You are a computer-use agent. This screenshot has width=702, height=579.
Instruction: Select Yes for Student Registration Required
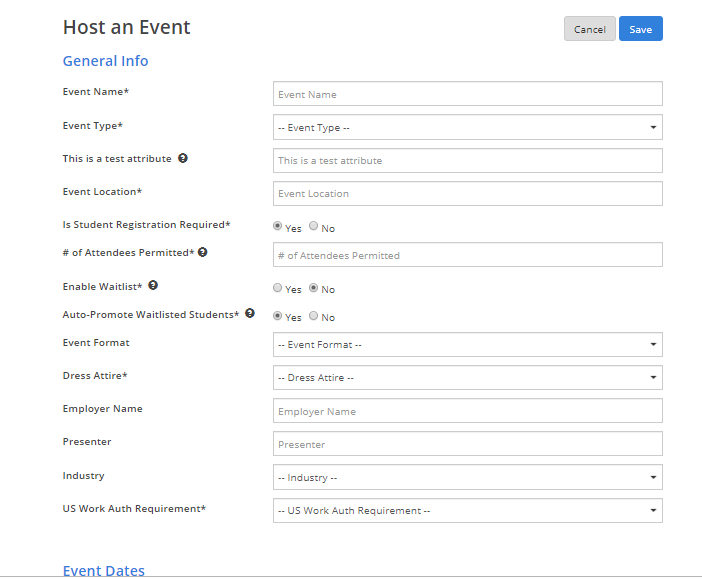tap(278, 227)
